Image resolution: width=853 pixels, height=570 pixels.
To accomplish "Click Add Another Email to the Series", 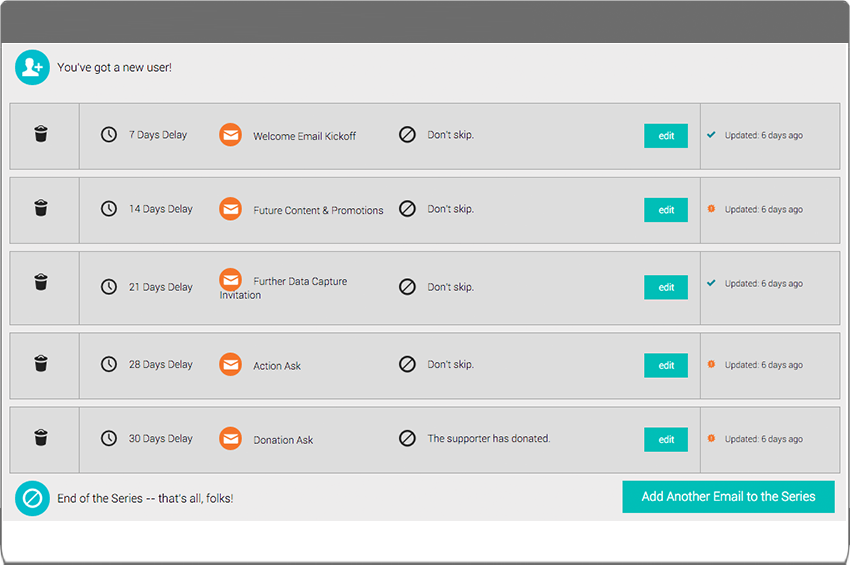I will 728,497.
